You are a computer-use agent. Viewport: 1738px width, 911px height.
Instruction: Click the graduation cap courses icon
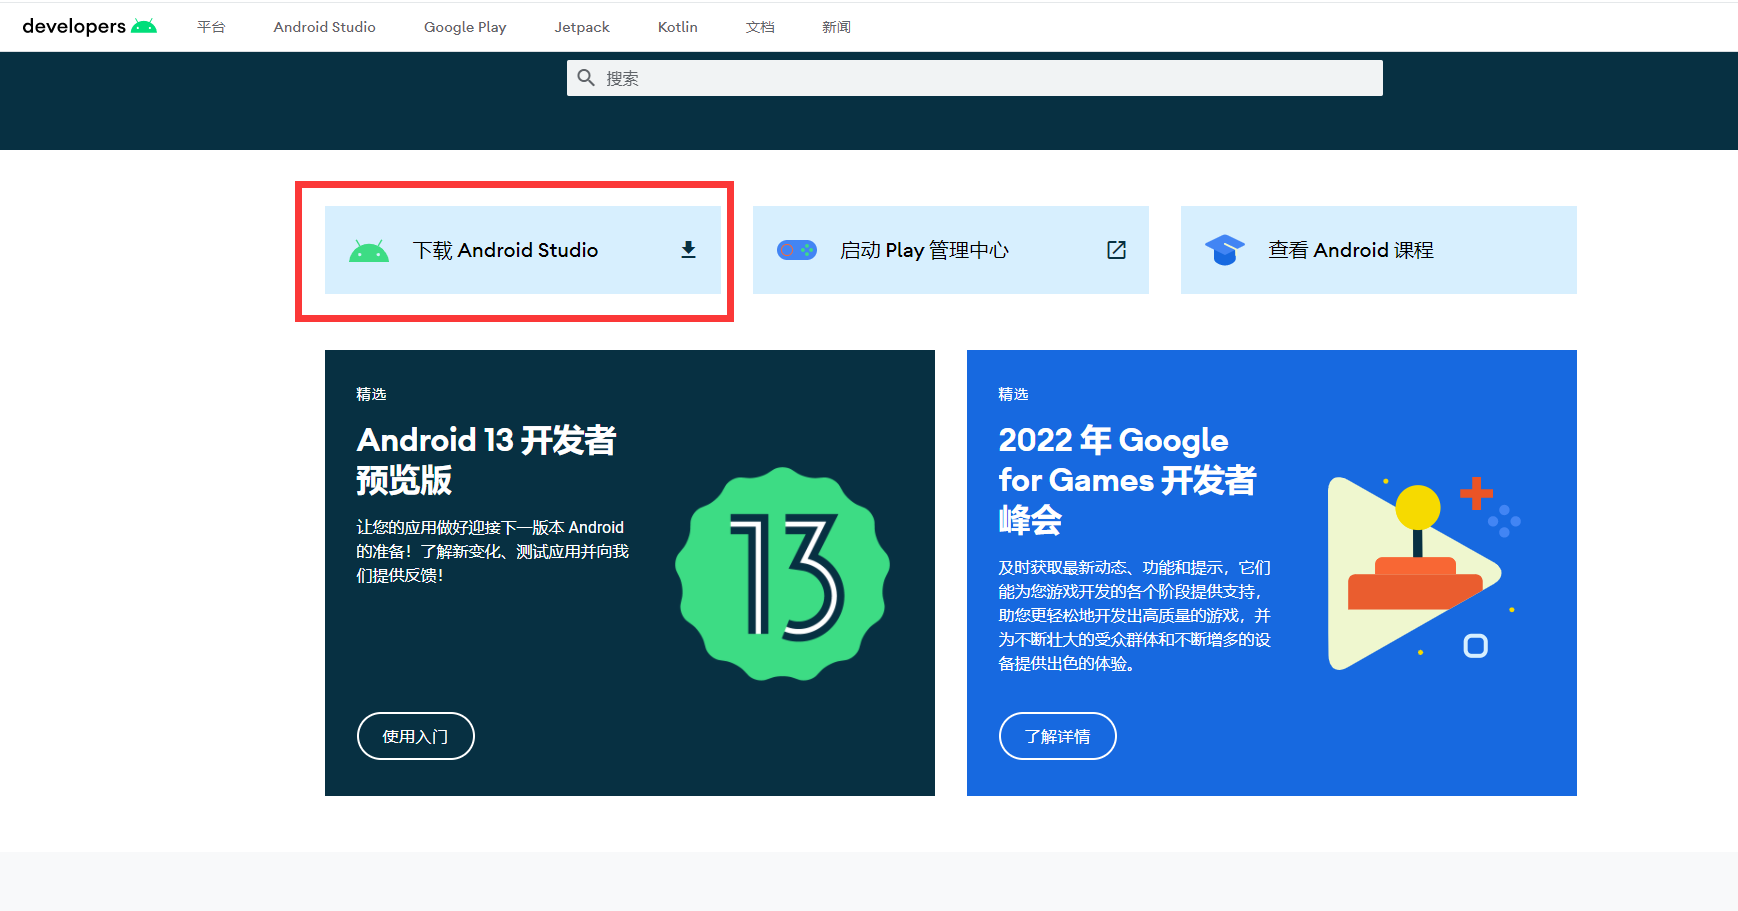click(x=1224, y=250)
